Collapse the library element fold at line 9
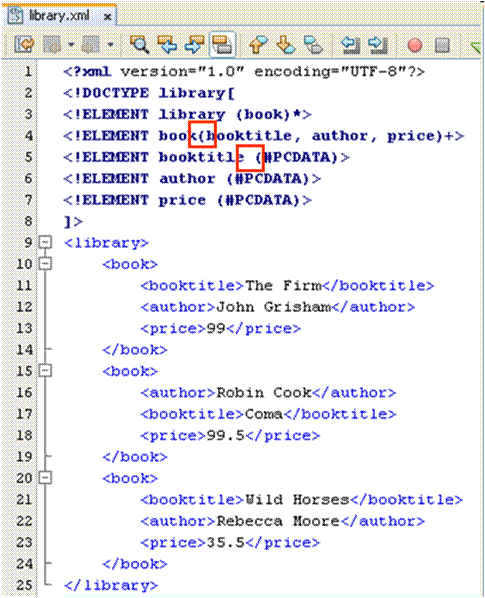This screenshot has width=485, height=598. pos(45,242)
